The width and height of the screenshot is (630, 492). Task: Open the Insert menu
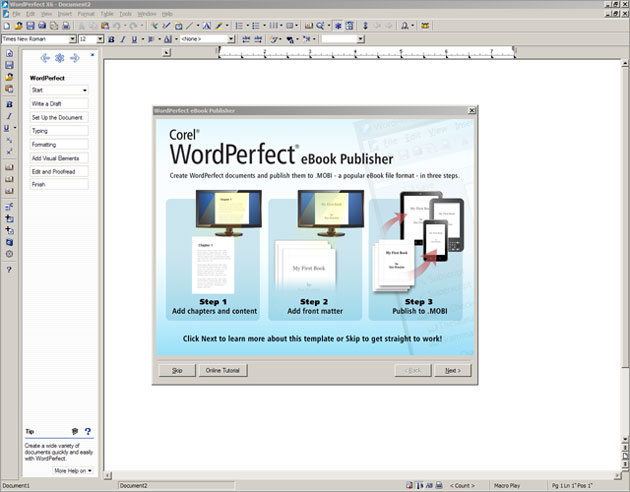point(64,14)
